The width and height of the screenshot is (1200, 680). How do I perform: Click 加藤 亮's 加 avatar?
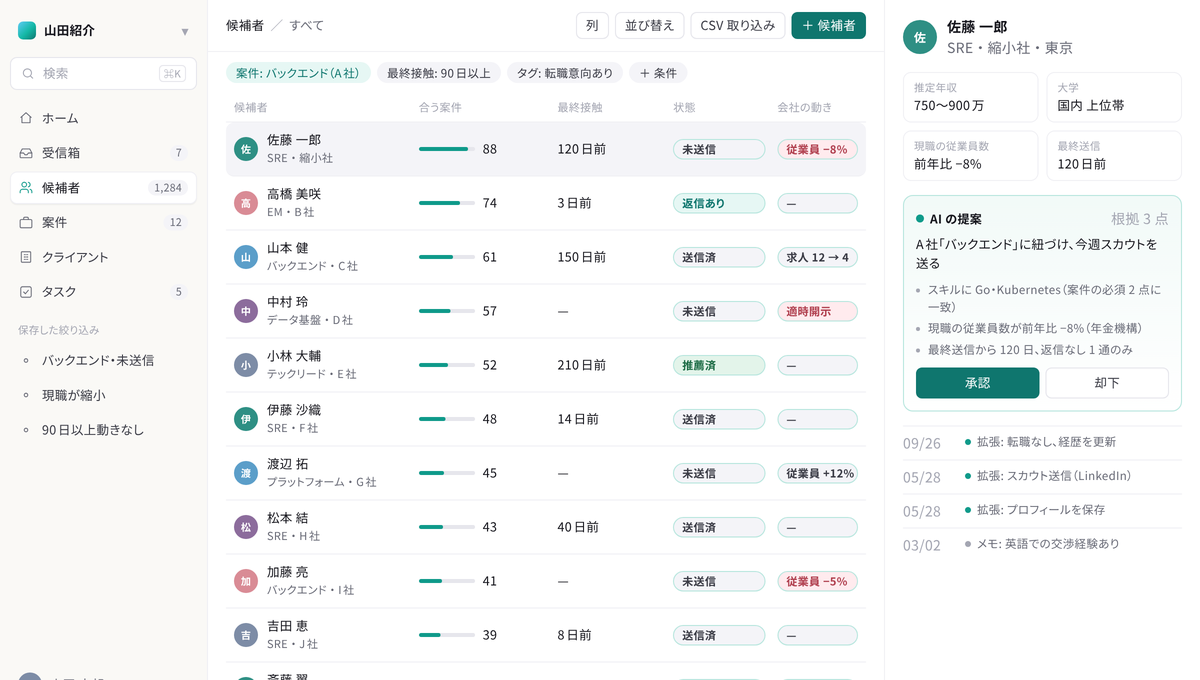click(x=246, y=581)
